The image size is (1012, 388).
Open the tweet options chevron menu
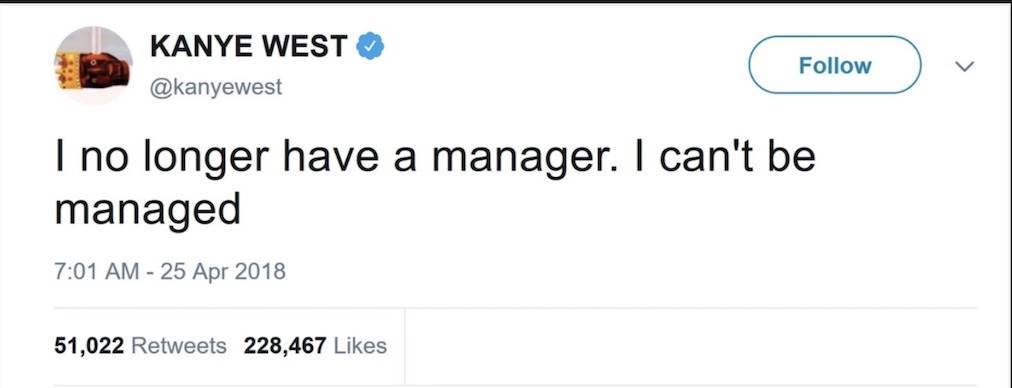point(966,66)
